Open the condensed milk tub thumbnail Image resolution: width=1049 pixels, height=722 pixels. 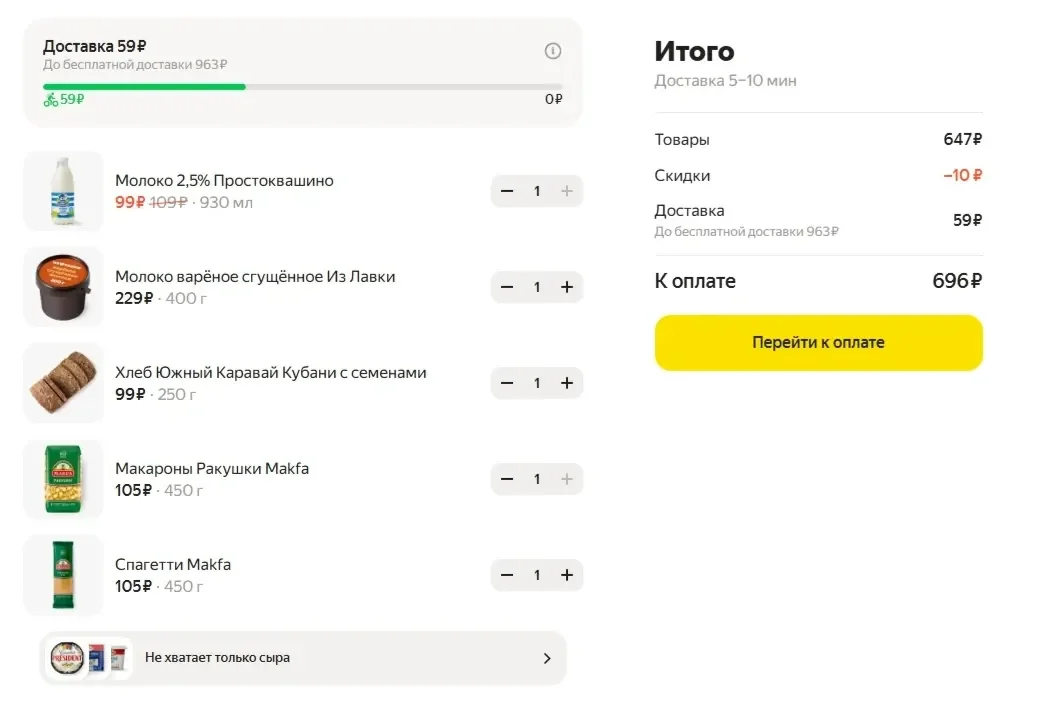tap(64, 287)
